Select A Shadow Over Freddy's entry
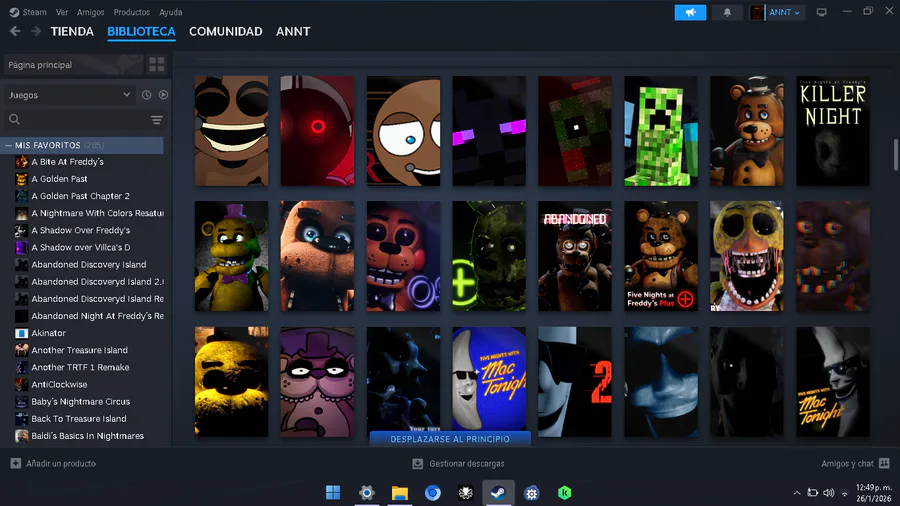Screen dimensions: 900x506 coord(80,231)
